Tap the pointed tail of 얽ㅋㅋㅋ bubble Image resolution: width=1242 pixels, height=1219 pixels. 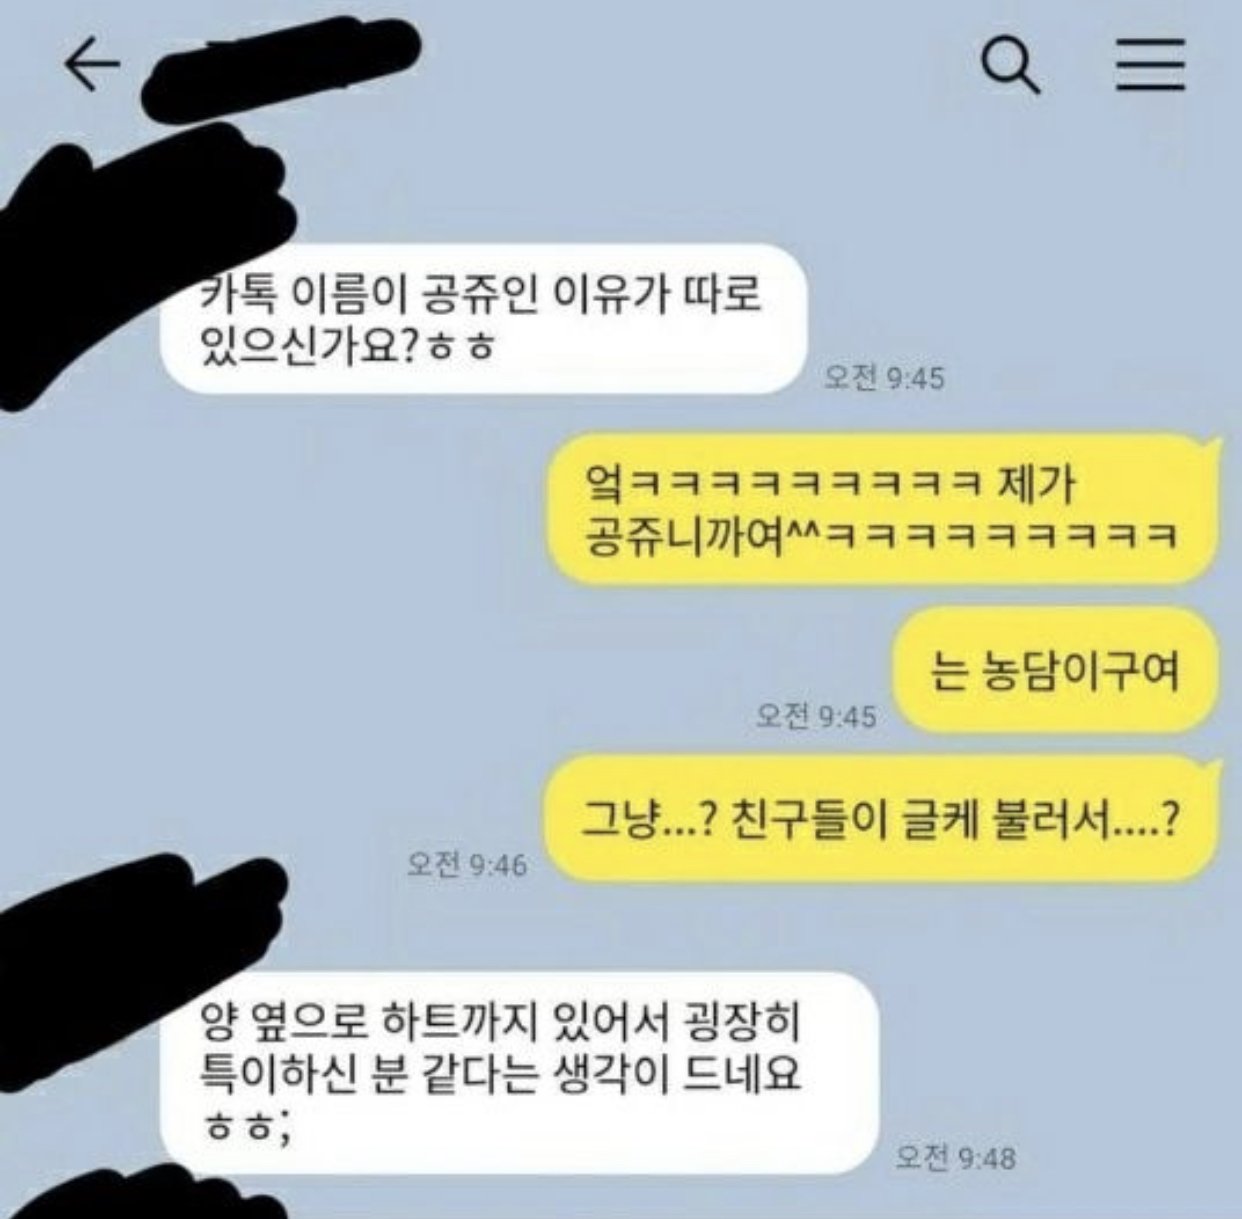[1214, 446]
